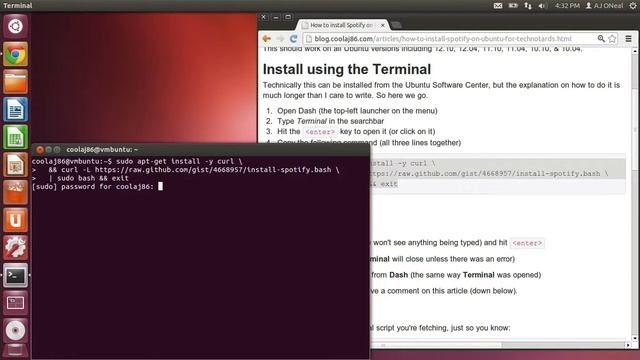The image size is (640, 360).
Task: Click the 4:32 PM clock indicator
Action: (567, 6)
